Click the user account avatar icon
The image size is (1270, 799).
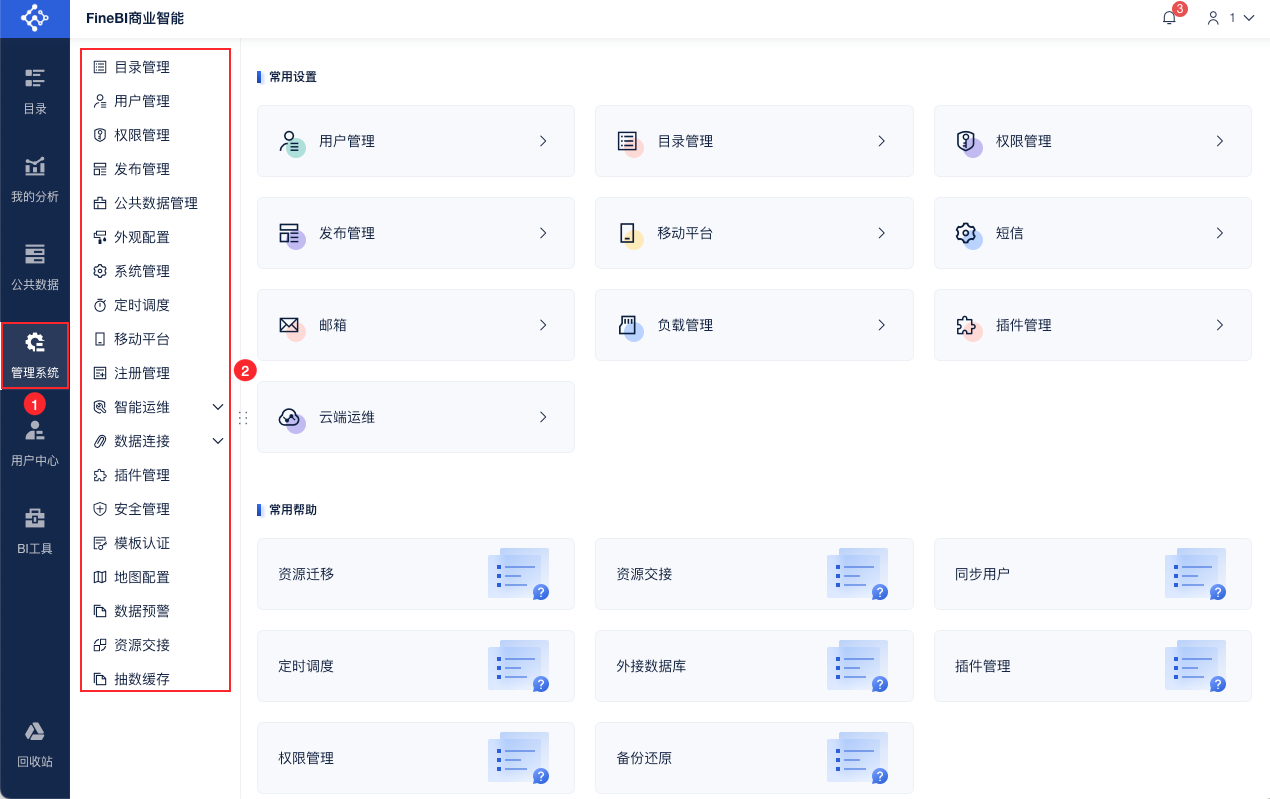point(1214,18)
